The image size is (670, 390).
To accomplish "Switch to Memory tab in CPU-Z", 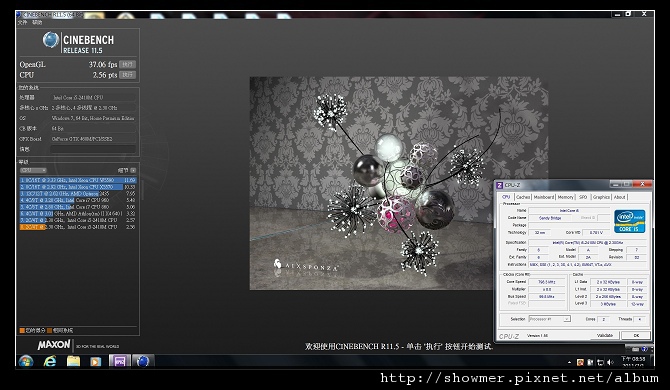I will point(565,197).
